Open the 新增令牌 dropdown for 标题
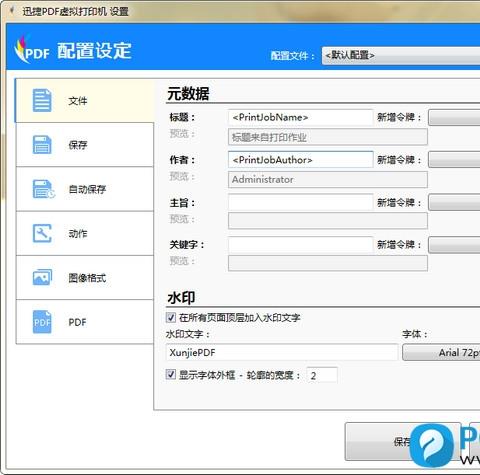The height and width of the screenshot is (475, 480). 454,117
